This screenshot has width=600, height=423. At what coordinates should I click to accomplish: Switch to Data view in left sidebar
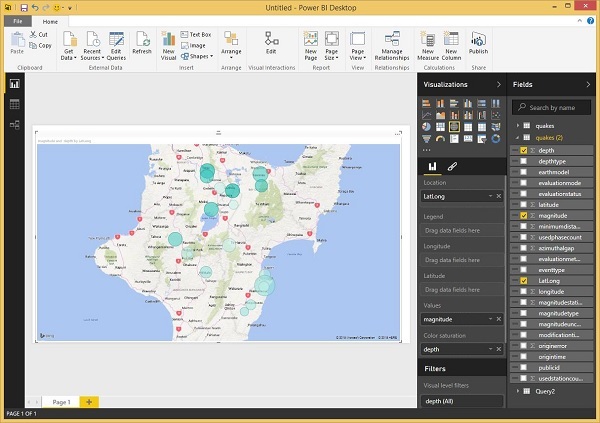[x=14, y=104]
